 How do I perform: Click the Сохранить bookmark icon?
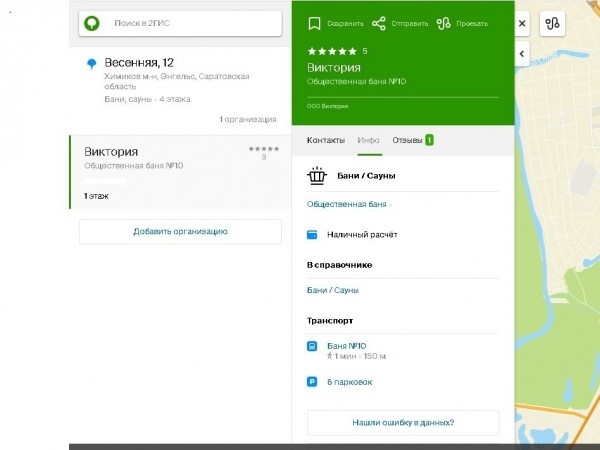tap(314, 24)
